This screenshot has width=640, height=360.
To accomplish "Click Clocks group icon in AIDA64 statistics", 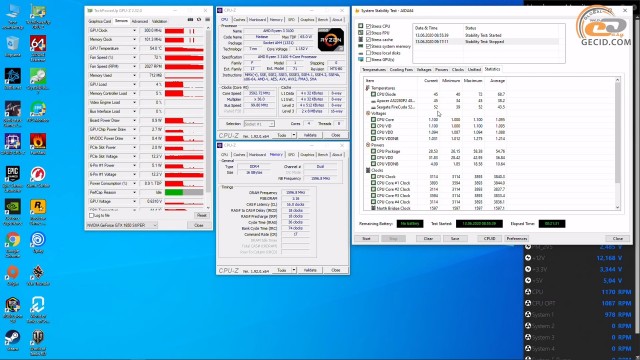I will click(x=368, y=170).
